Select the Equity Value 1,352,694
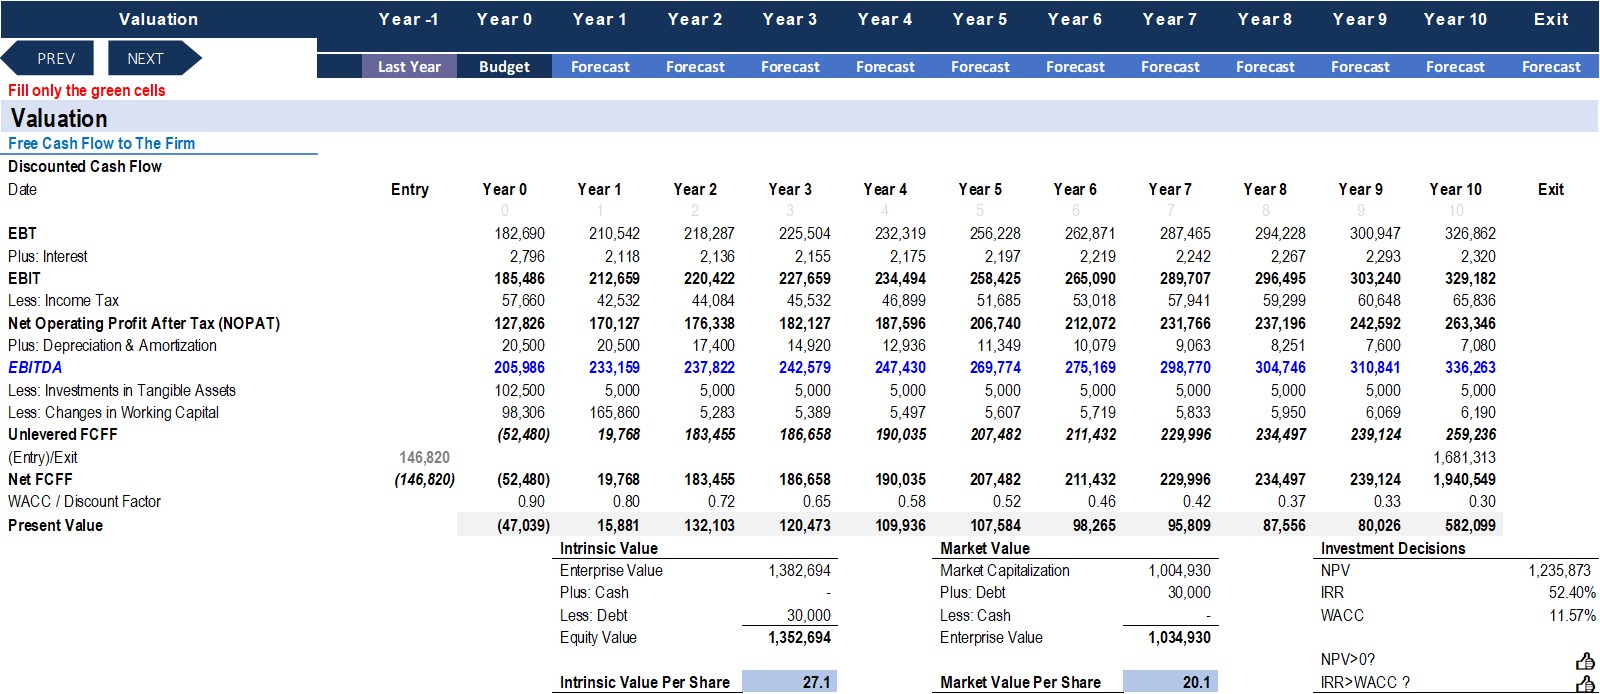 coord(799,637)
